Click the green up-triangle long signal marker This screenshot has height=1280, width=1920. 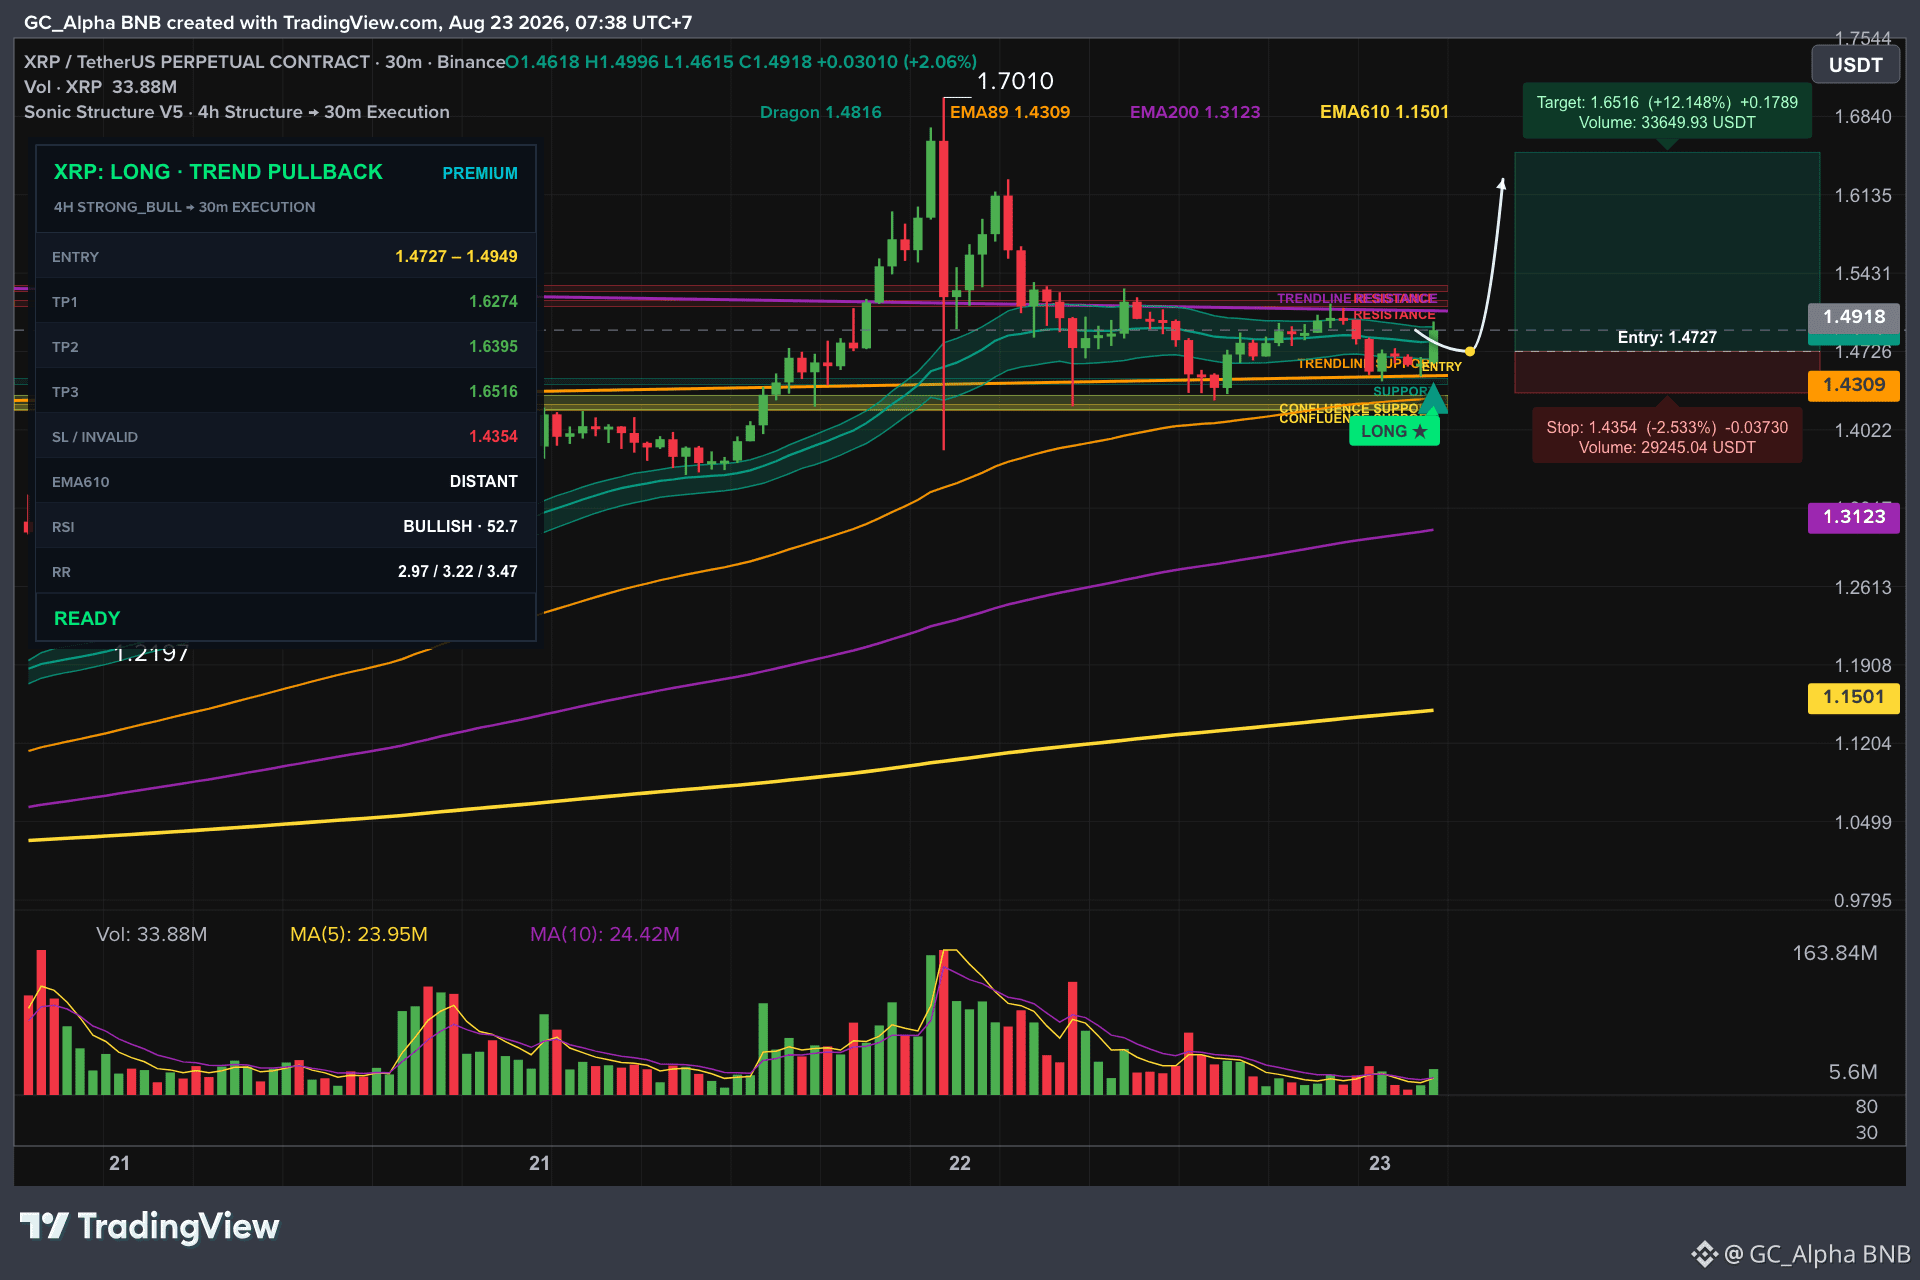coord(1433,399)
